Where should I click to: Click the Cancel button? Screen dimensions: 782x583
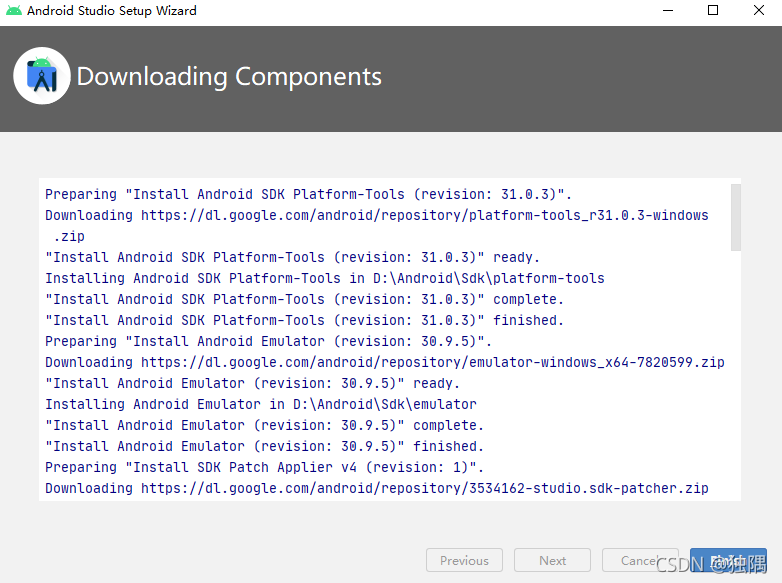[x=640, y=561]
